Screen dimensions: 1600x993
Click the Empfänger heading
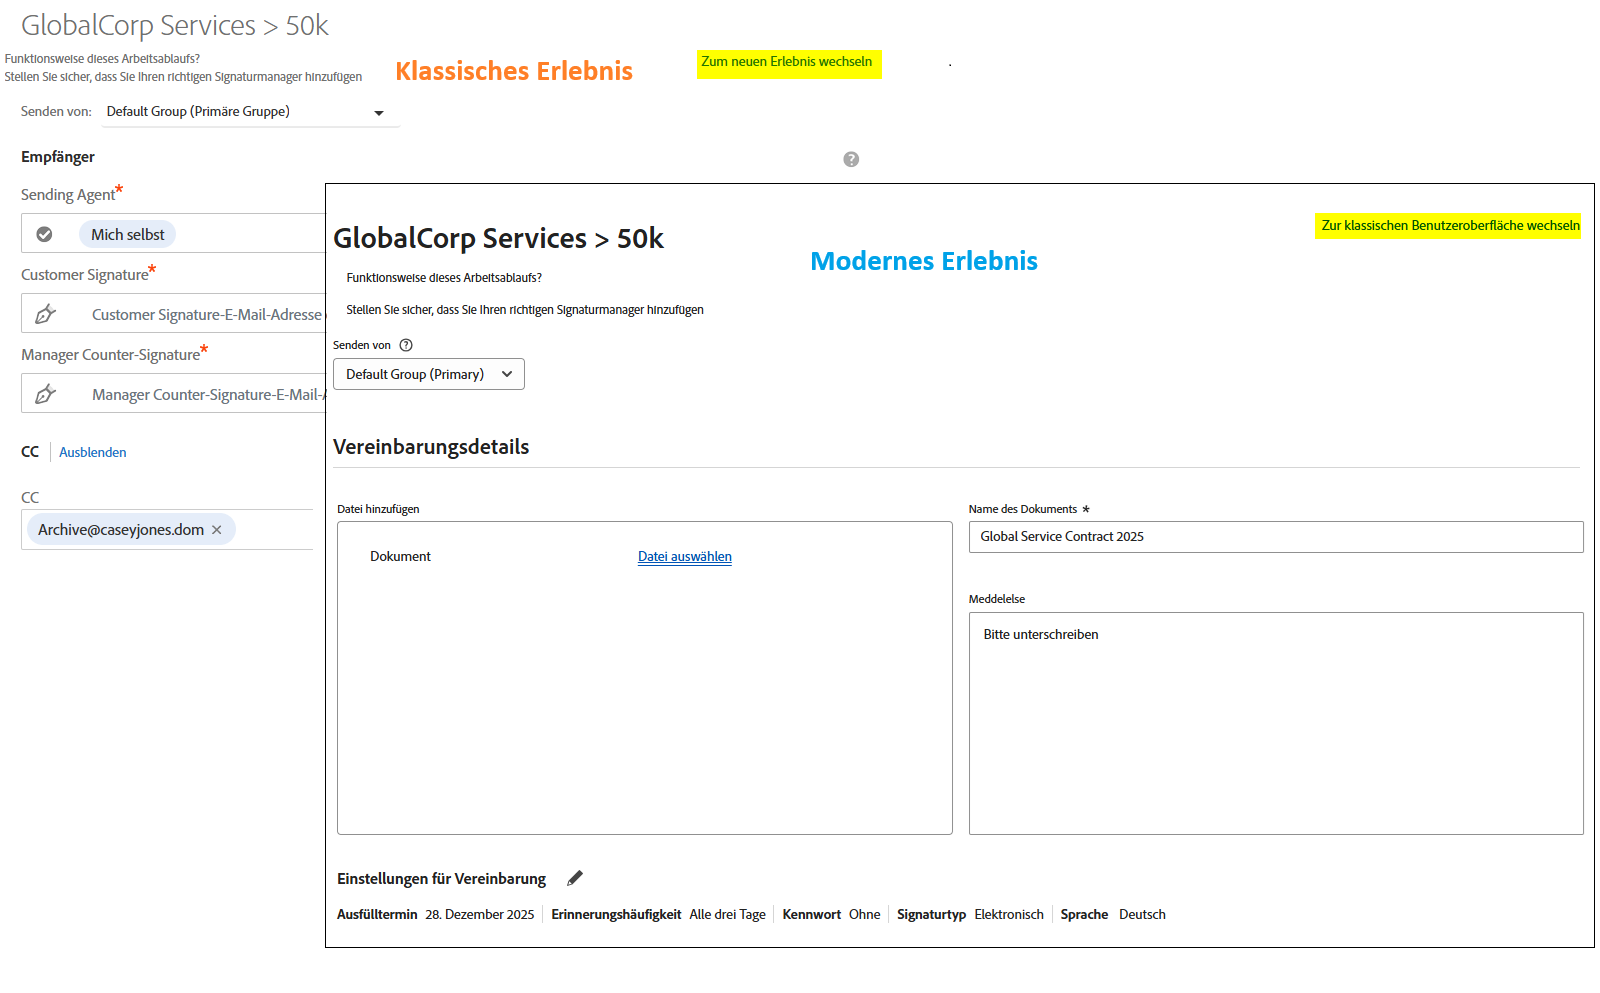(x=58, y=157)
